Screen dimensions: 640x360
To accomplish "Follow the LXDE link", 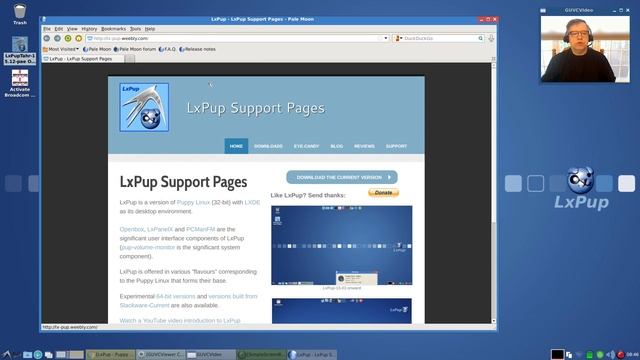I will point(252,202).
